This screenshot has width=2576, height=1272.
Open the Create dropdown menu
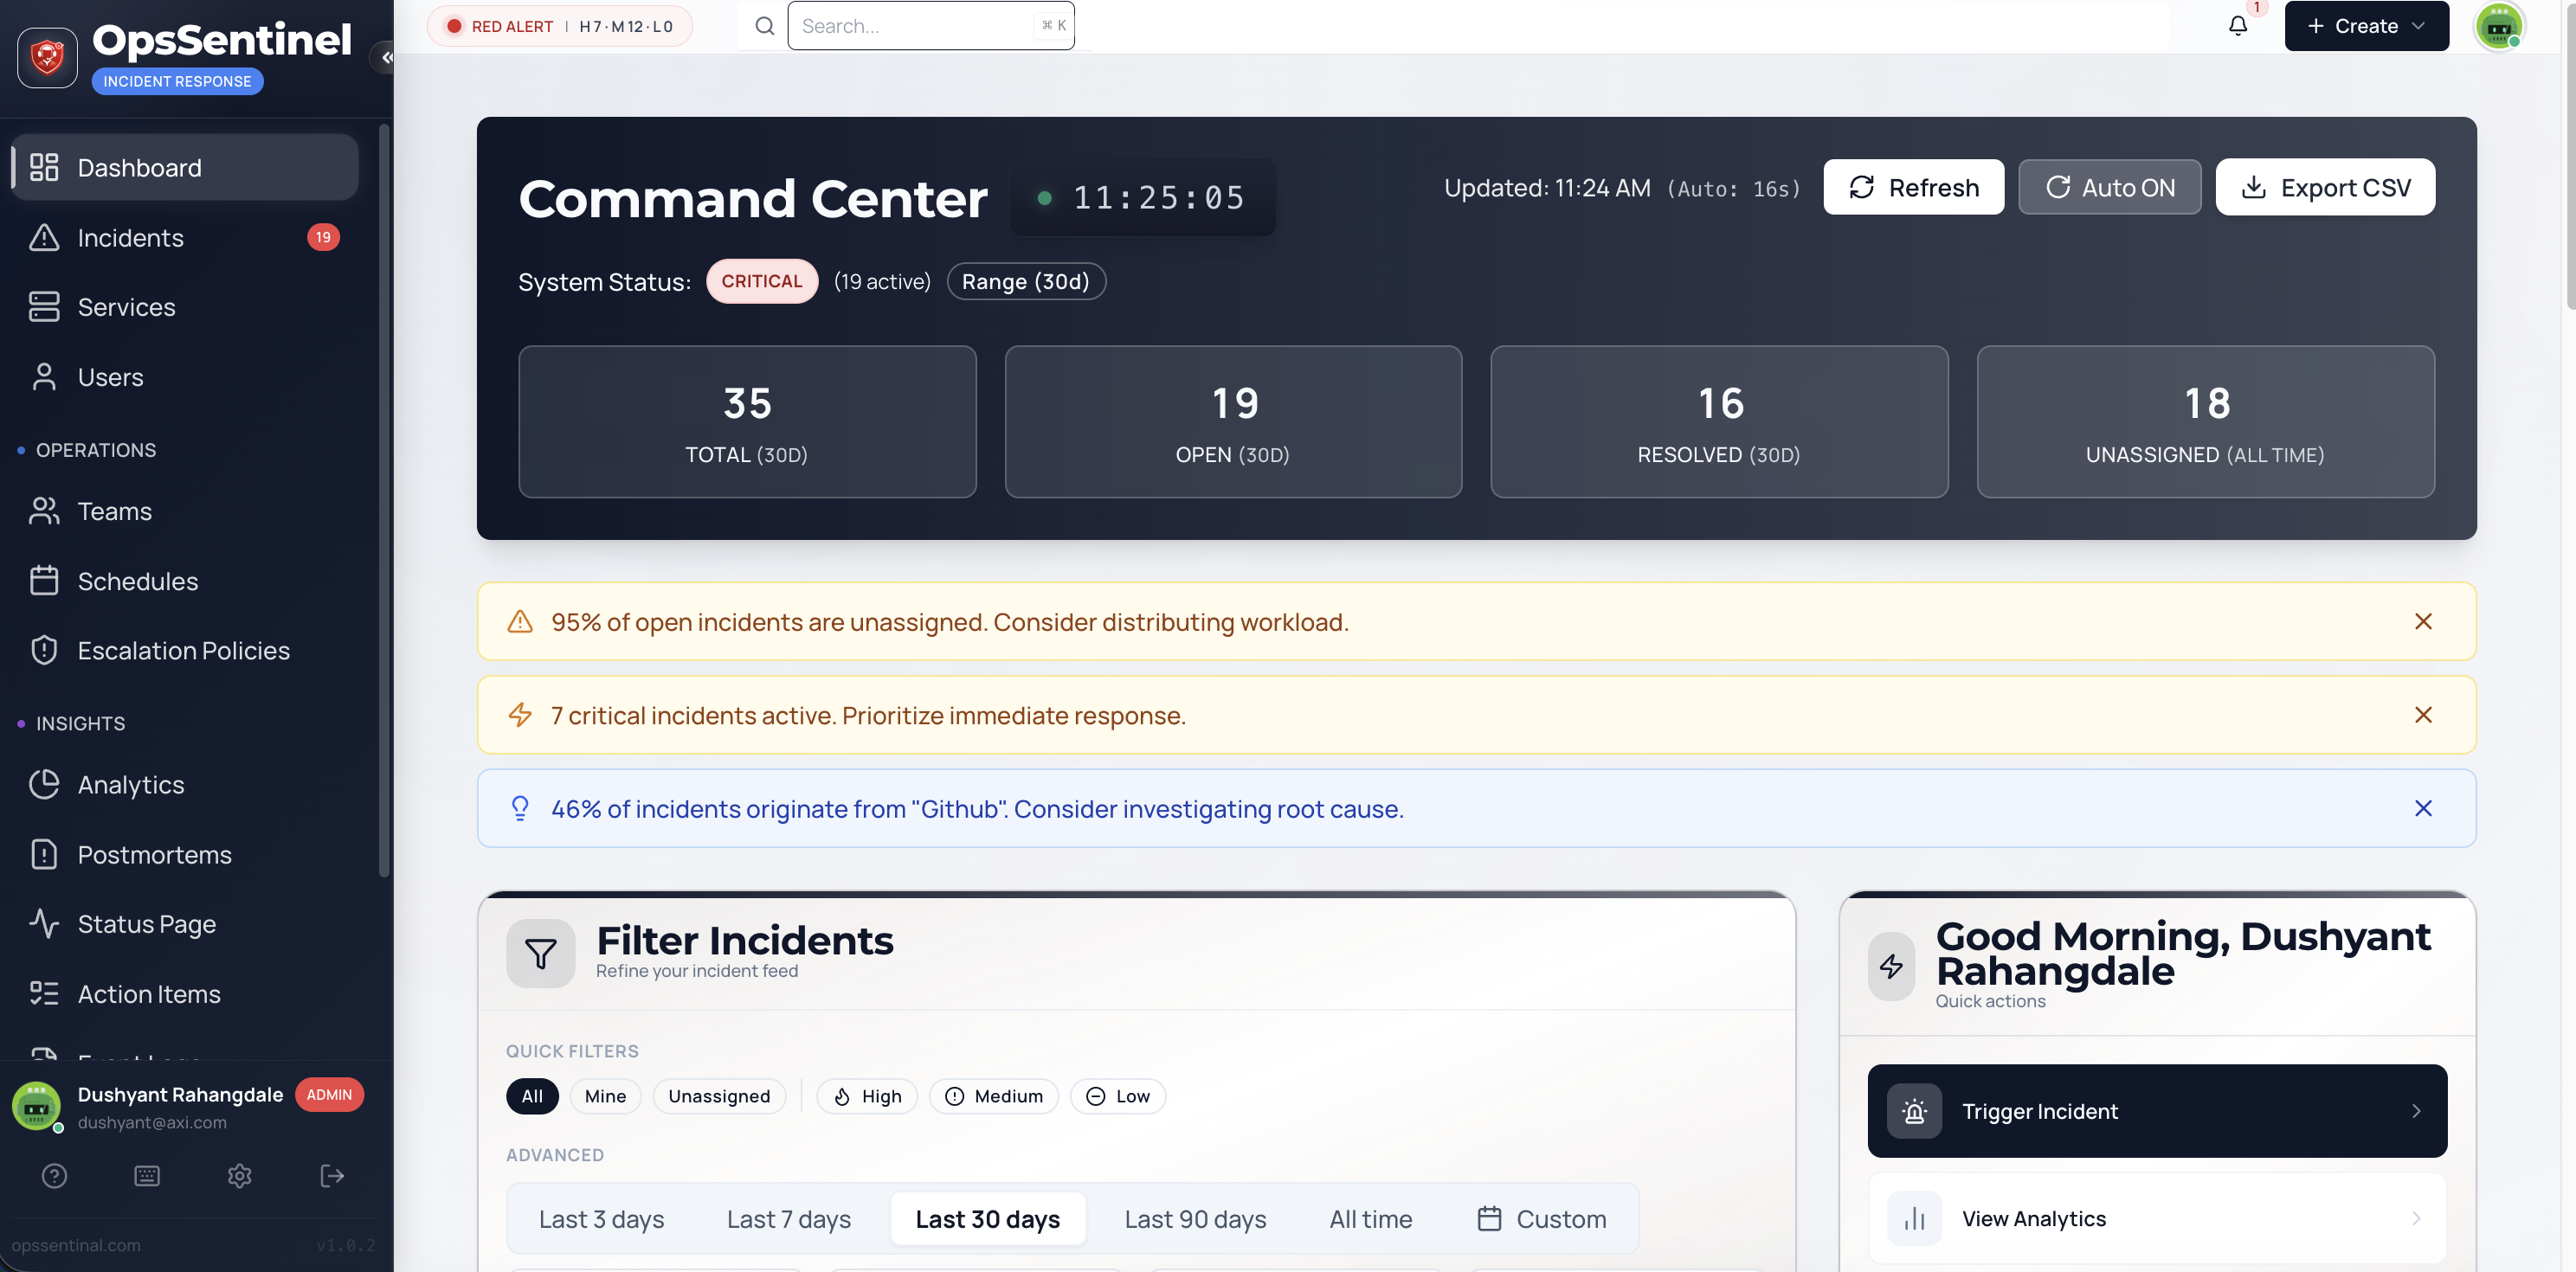tap(2366, 26)
